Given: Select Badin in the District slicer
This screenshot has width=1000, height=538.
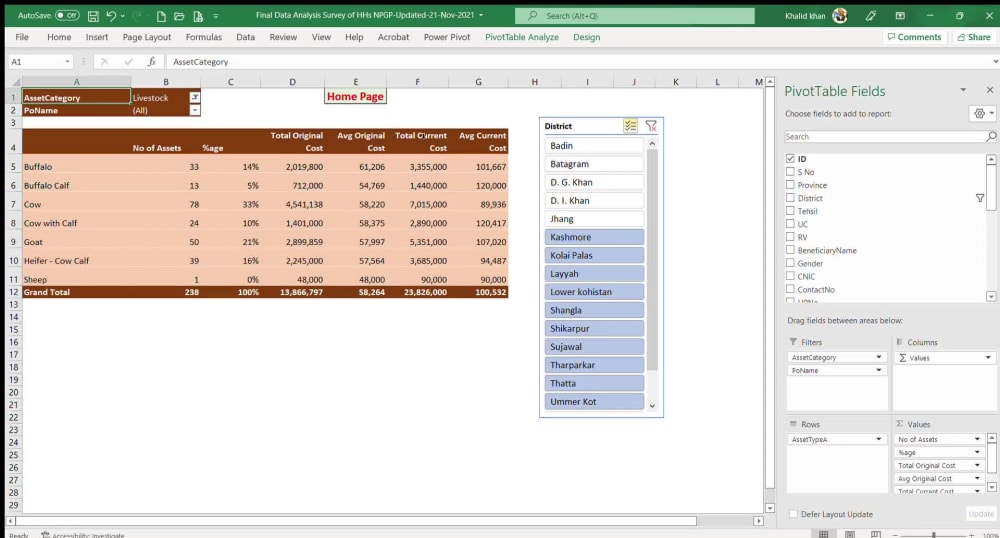Looking at the screenshot, I should [x=594, y=145].
